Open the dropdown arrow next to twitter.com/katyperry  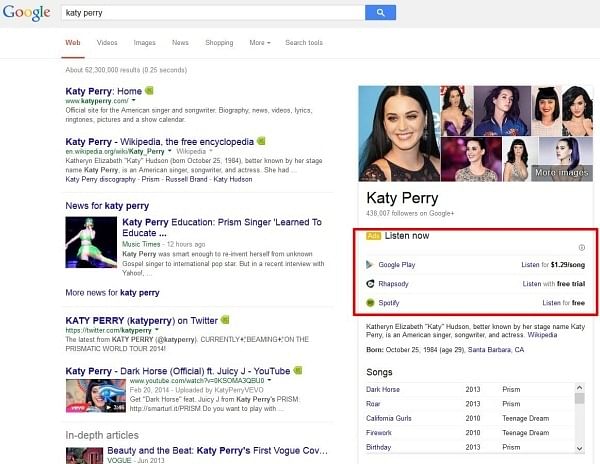157,329
